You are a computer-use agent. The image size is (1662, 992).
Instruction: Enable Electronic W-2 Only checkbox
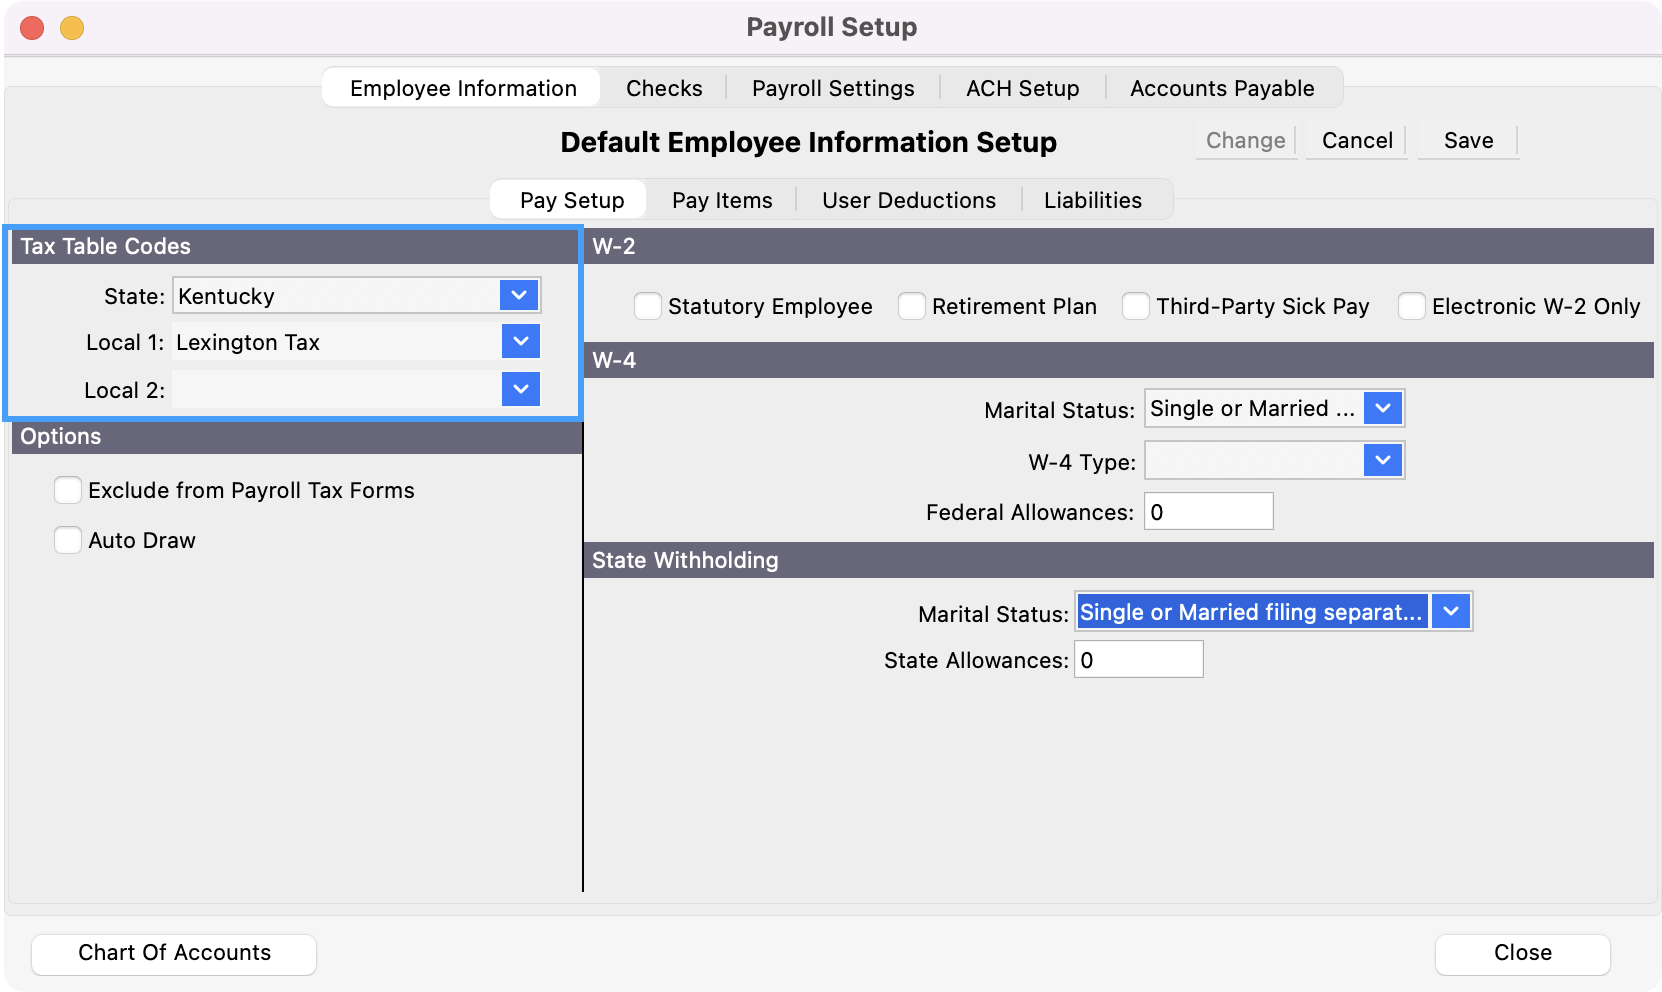pos(1412,306)
